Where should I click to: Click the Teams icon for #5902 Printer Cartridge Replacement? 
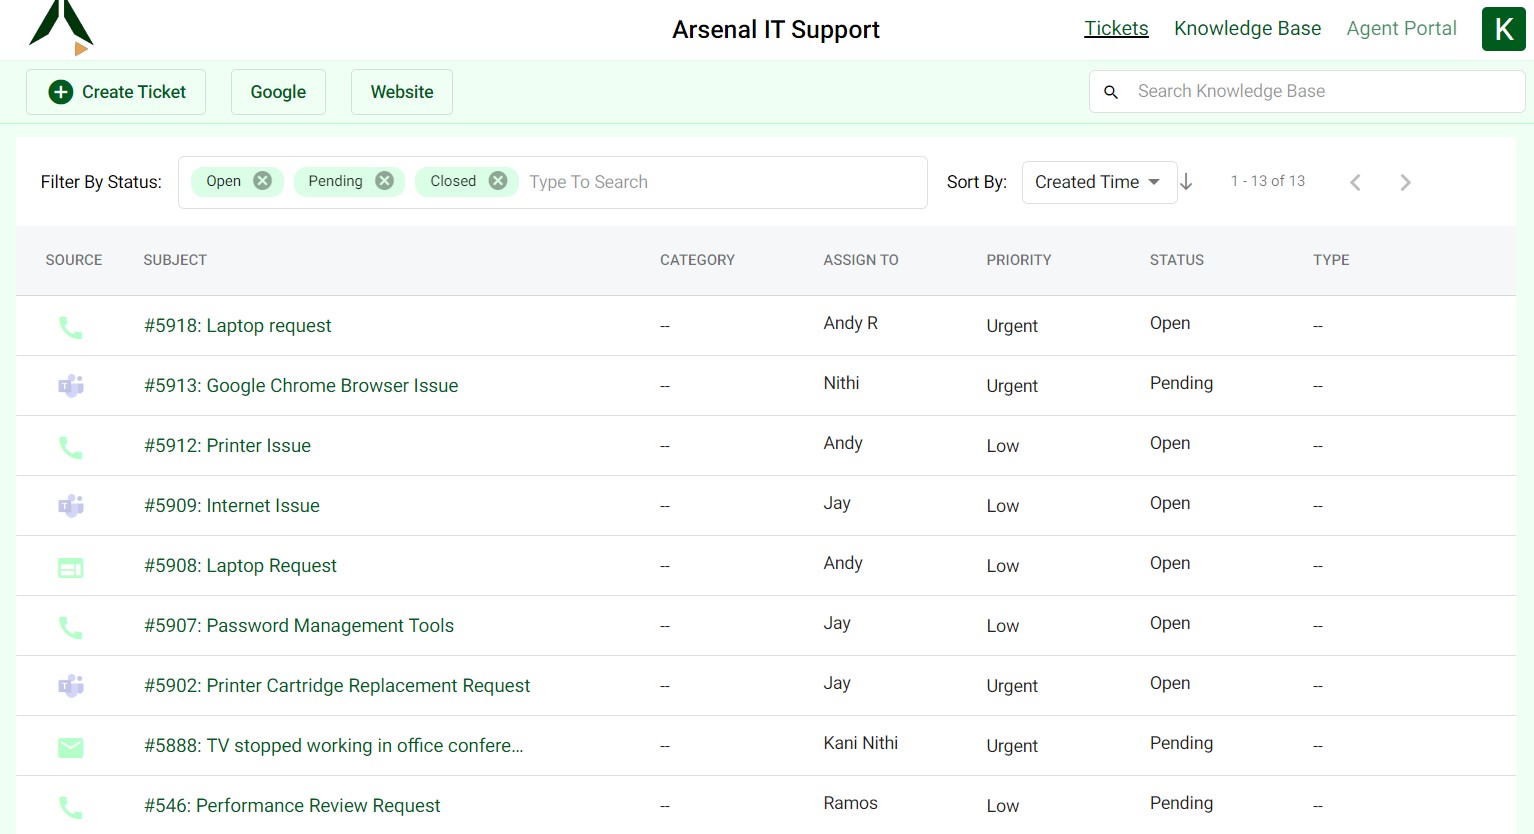coord(71,685)
